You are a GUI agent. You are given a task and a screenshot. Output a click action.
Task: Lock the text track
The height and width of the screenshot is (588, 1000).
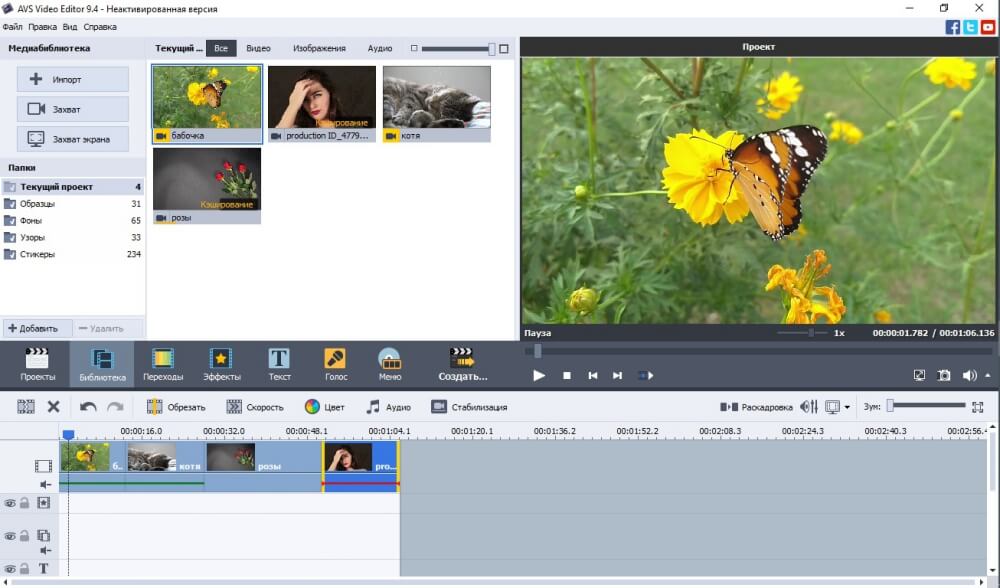click(24, 569)
